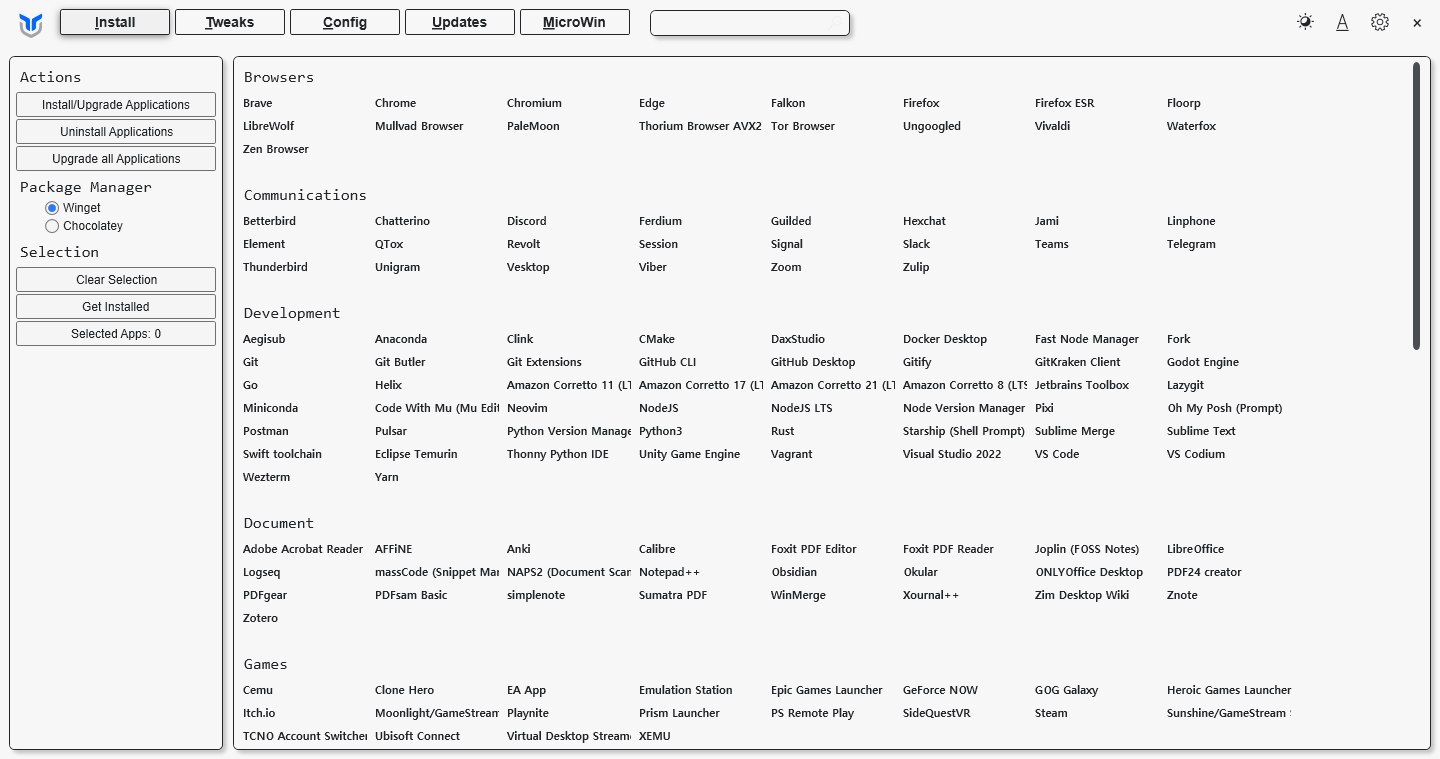The image size is (1440, 759).
Task: Select EA App entry
Action: point(526,690)
